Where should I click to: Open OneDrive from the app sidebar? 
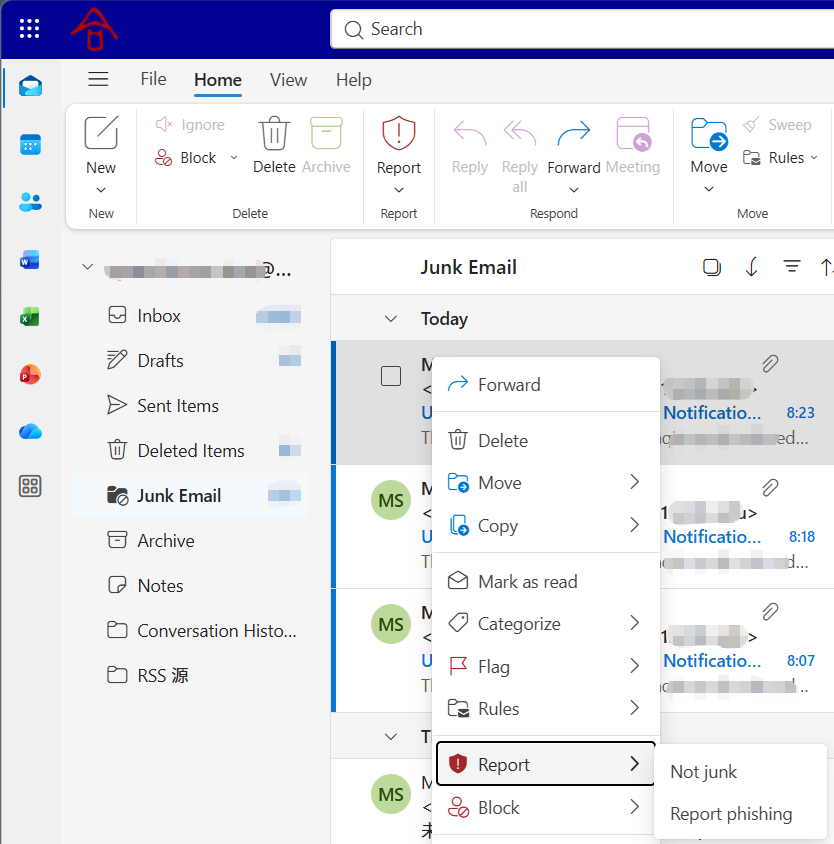tap(30, 431)
